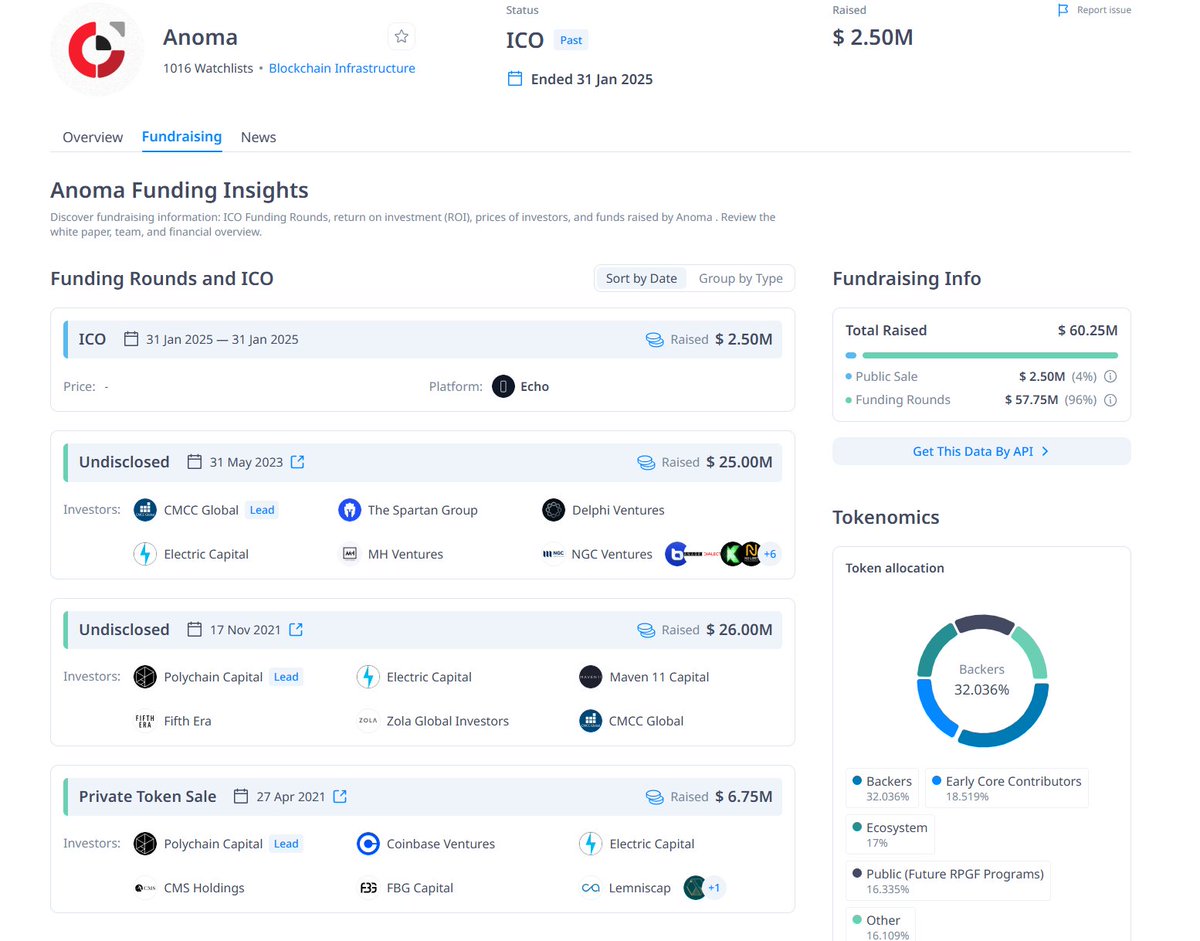Image resolution: width=1200 pixels, height=941 pixels.
Task: Open external source link for 31 May 2023 round
Action: [297, 462]
